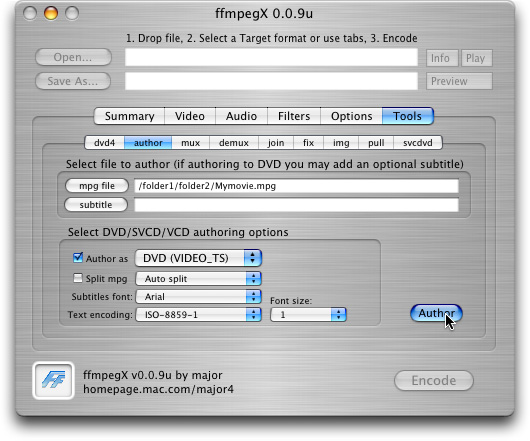Enable the Author as checkbox
Screen dimensions: 530x441
(x=78, y=258)
